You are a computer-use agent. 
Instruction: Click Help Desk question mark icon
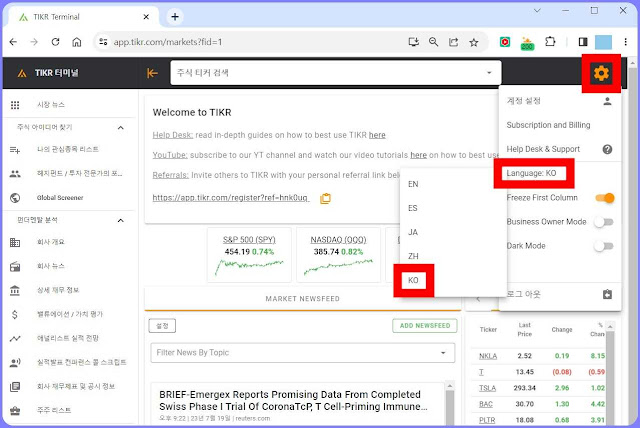pyautogui.click(x=607, y=149)
